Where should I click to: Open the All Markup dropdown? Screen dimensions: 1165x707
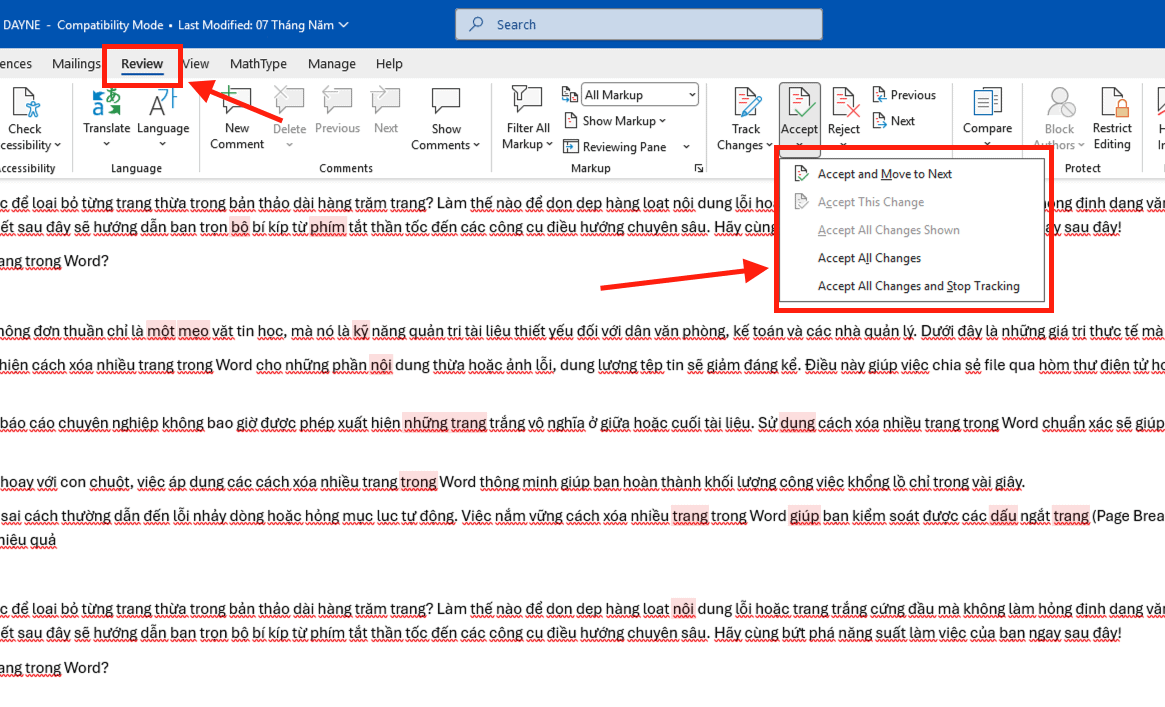click(640, 95)
